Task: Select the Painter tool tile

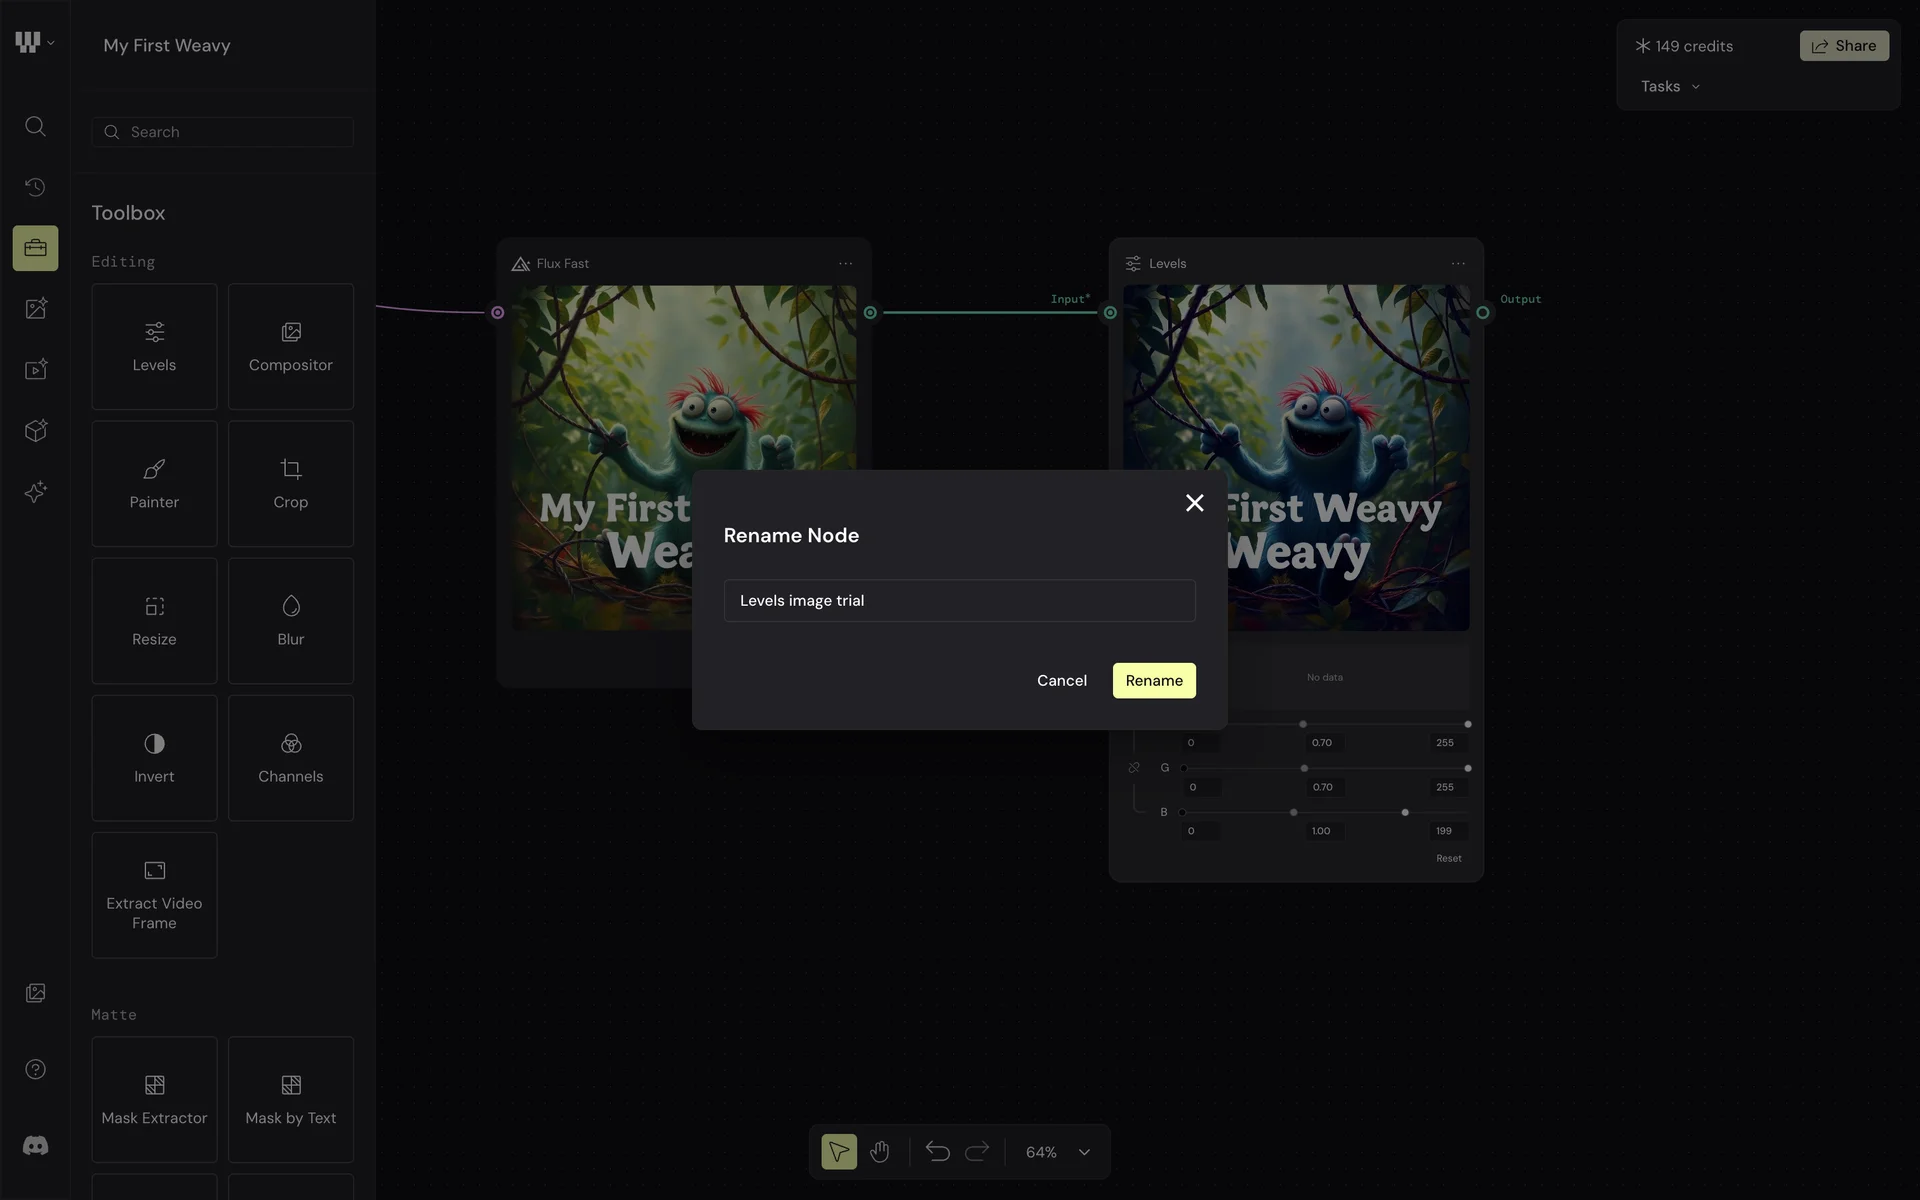Action: (154, 483)
